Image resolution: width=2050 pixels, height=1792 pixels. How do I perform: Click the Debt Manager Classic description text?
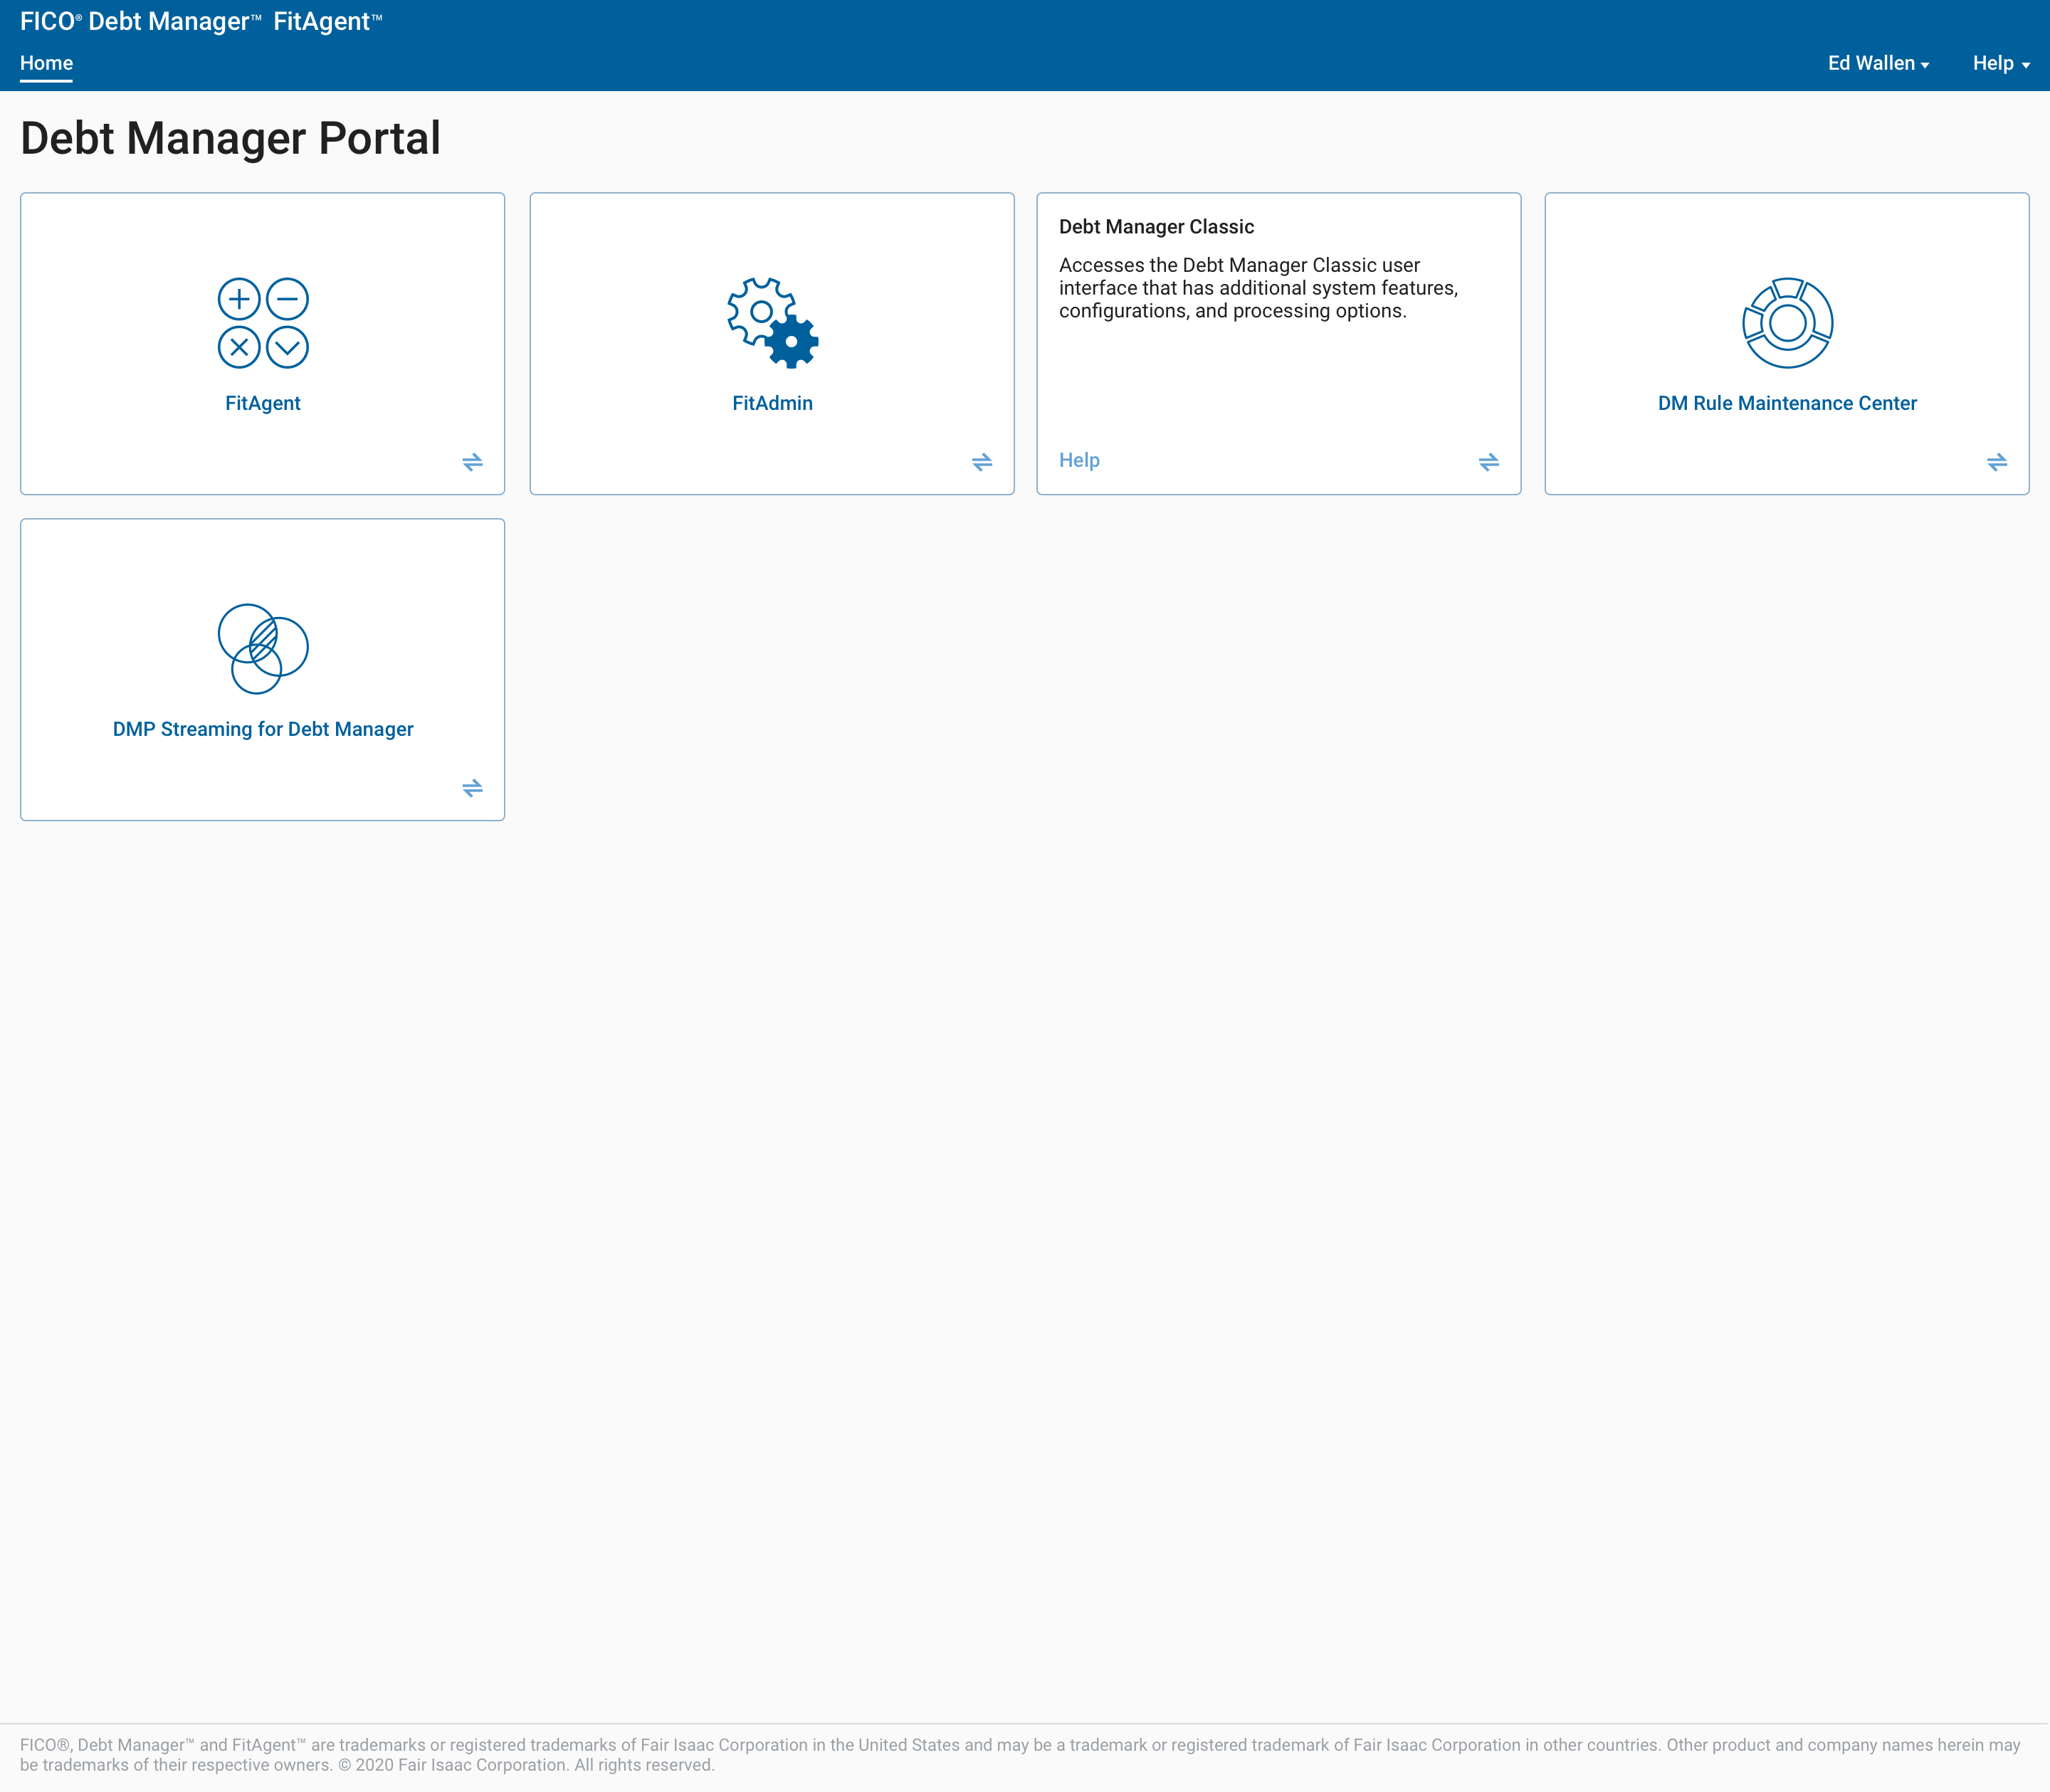1258,288
